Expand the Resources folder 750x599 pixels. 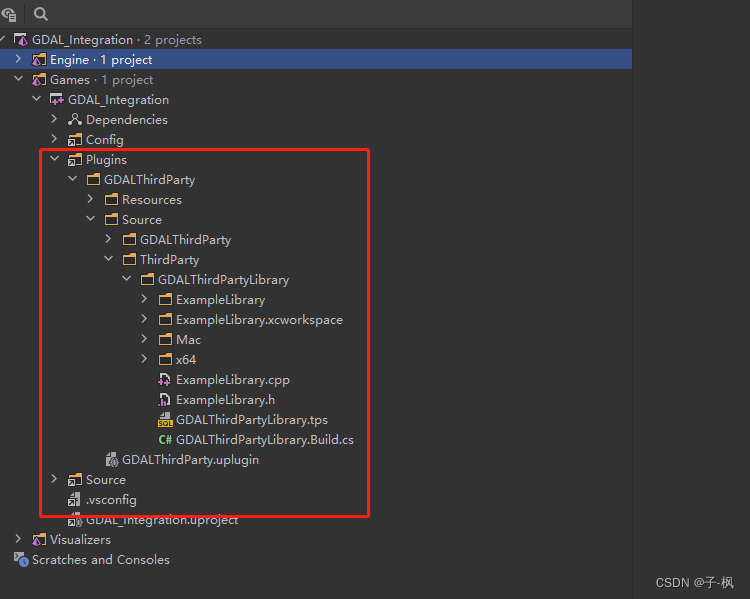pyautogui.click(x=90, y=199)
